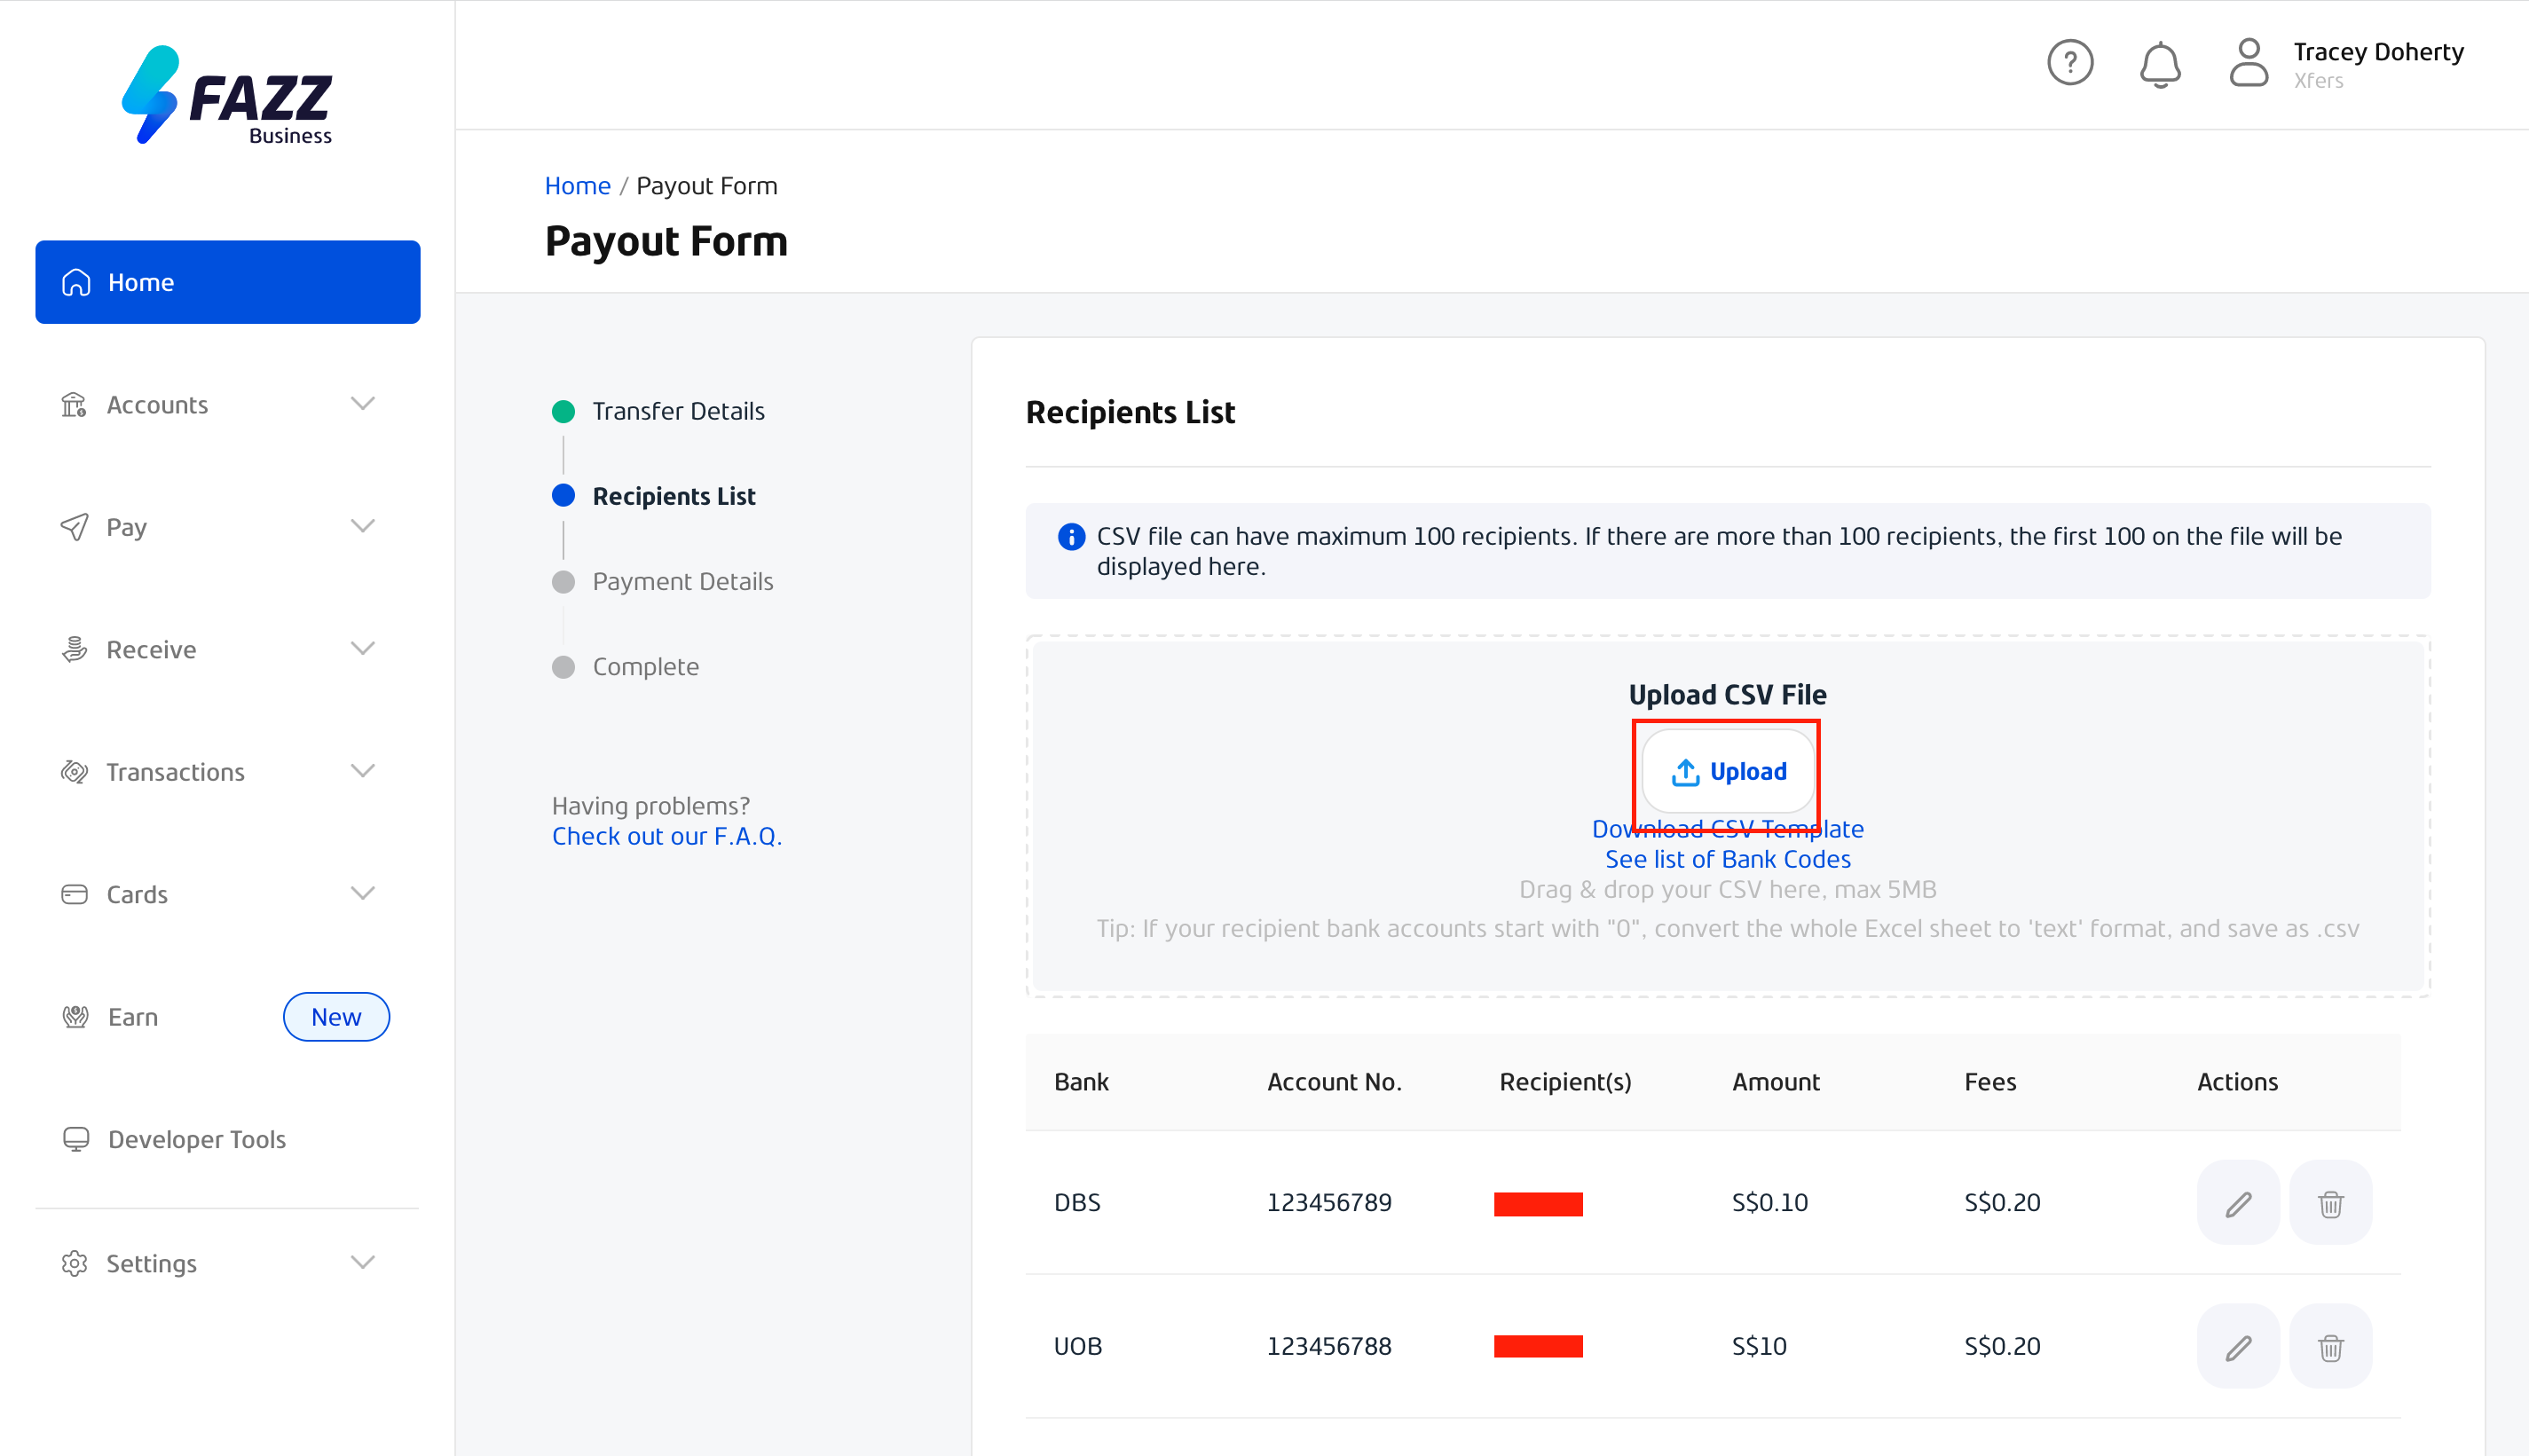Open Download CSV Template link
Viewport: 2529px width, 1456px height.
pyautogui.click(x=1727, y=829)
